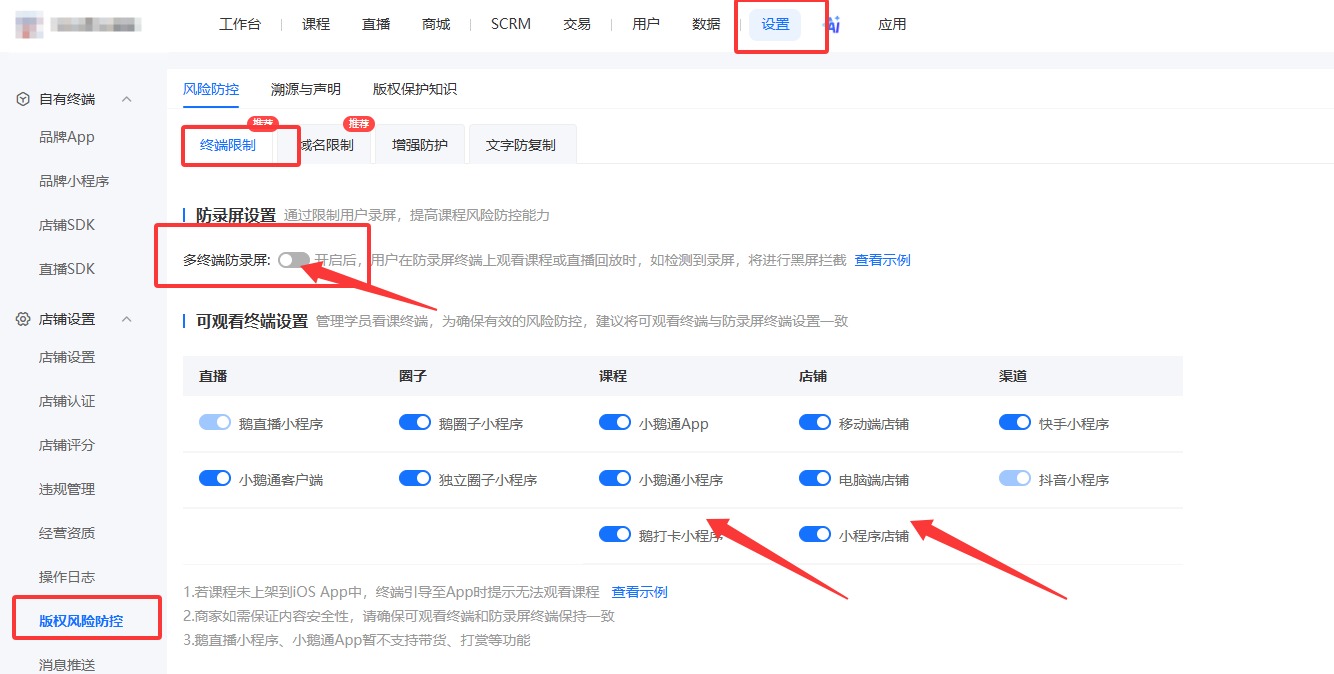The image size is (1334, 674).
Task: Open 违规管理 sidebar item
Action: [67, 489]
